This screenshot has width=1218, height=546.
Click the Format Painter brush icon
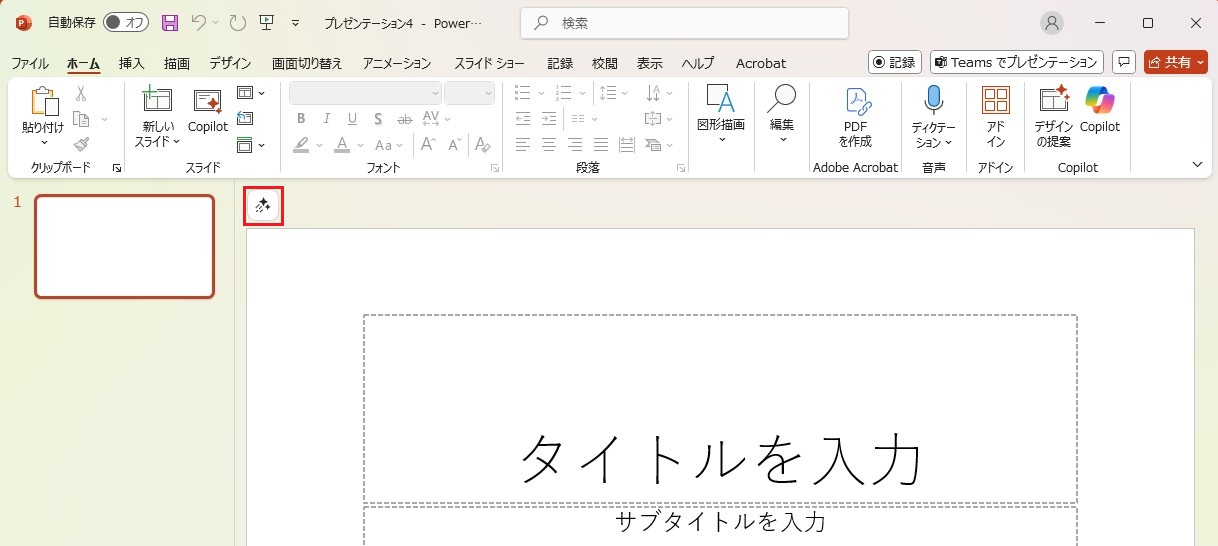click(x=81, y=145)
